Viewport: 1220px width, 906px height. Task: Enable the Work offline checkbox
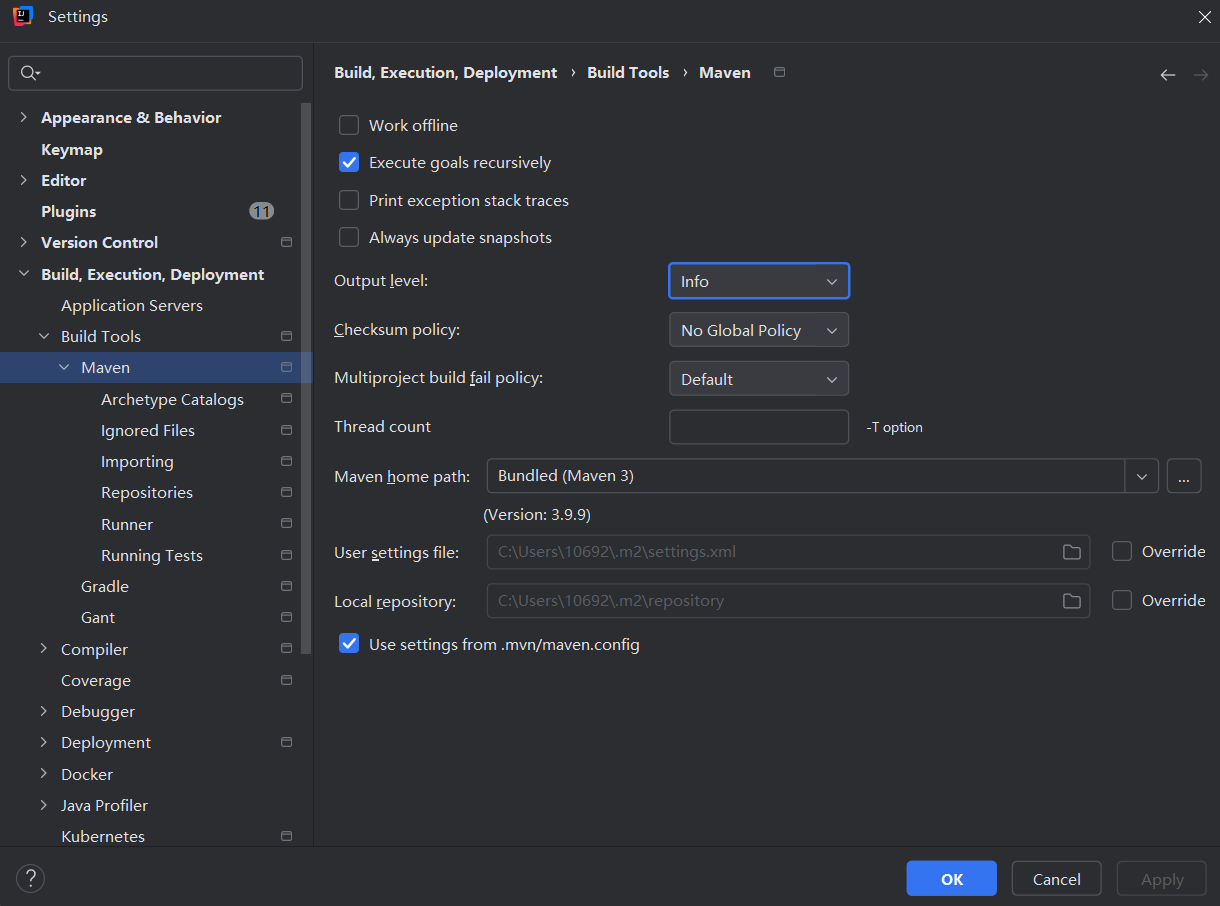coord(349,125)
